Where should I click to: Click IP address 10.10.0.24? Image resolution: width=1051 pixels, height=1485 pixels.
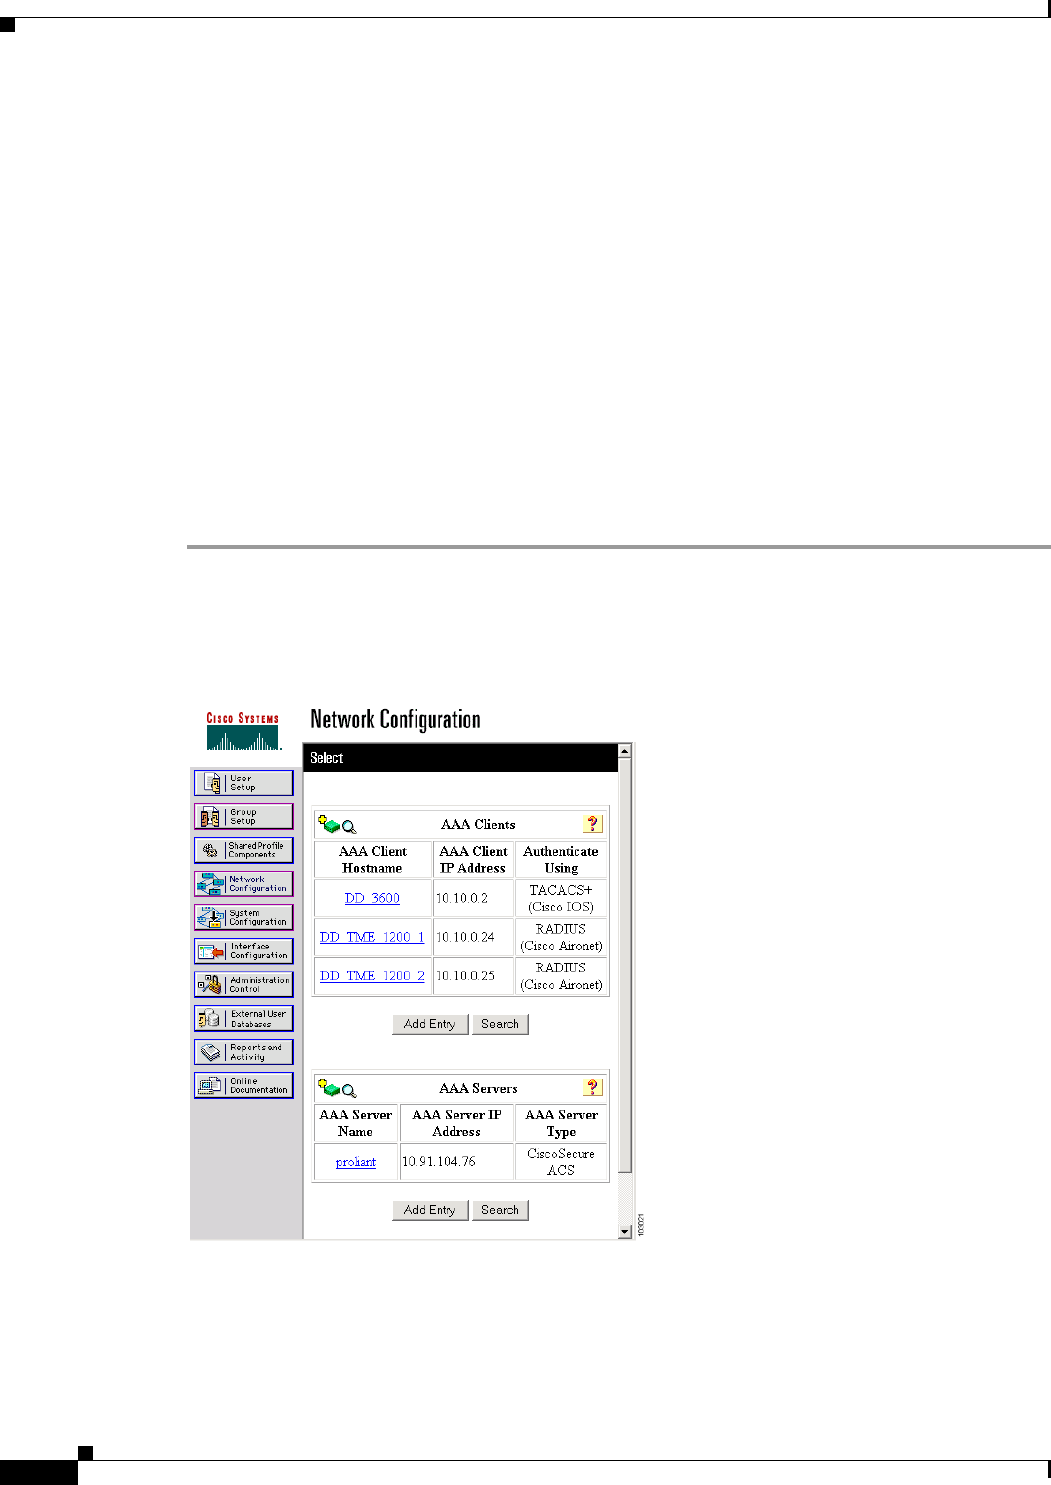click(465, 937)
